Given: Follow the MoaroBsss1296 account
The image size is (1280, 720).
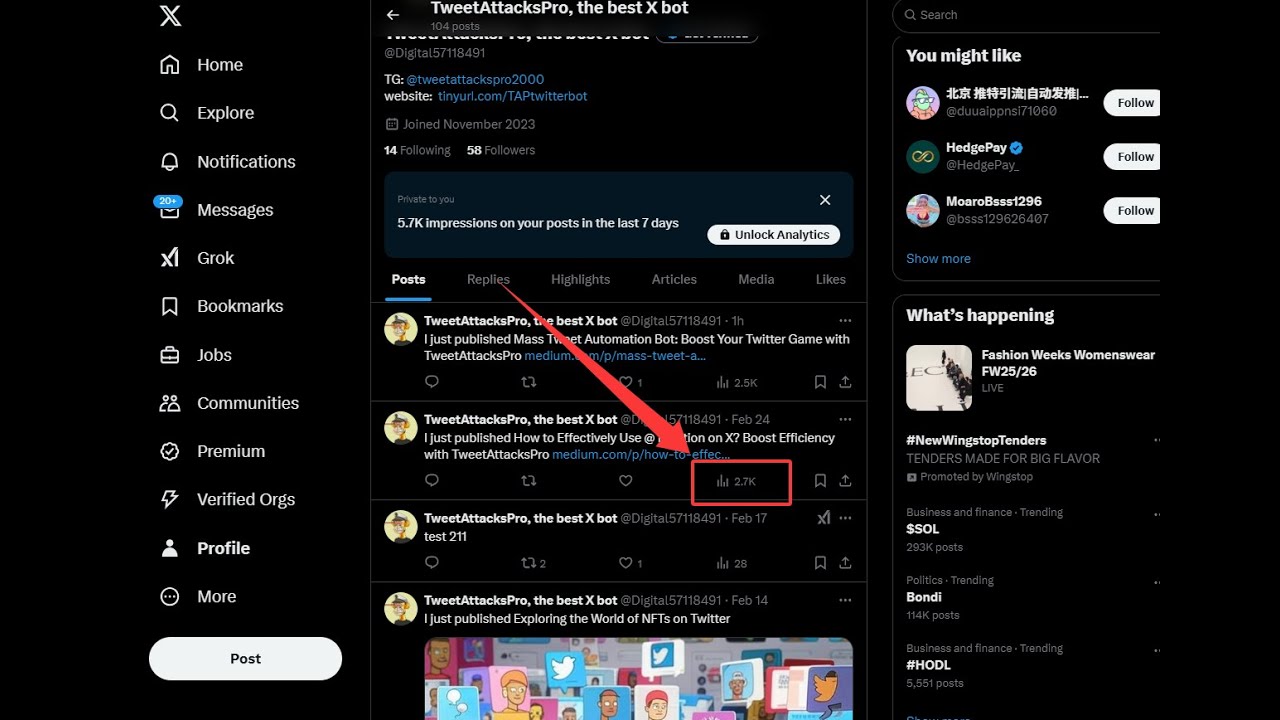Looking at the screenshot, I should pyautogui.click(x=1134, y=211).
